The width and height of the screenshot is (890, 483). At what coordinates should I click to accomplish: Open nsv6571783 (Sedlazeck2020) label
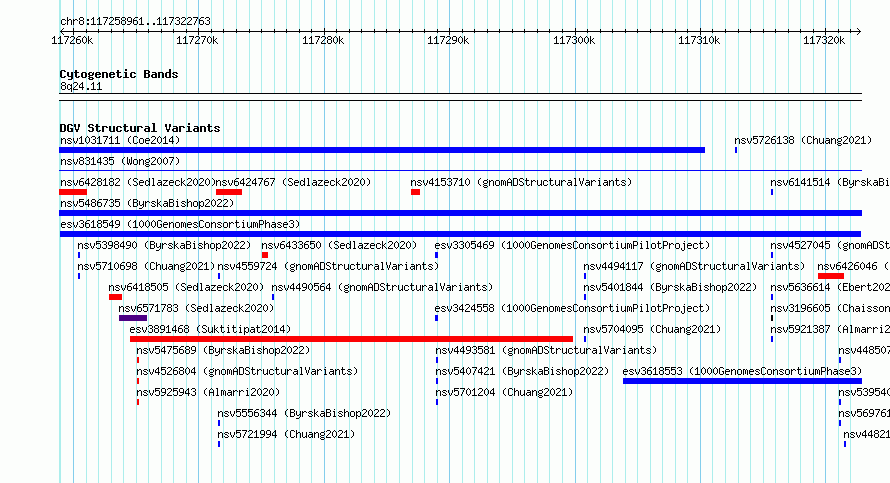[x=196, y=308]
